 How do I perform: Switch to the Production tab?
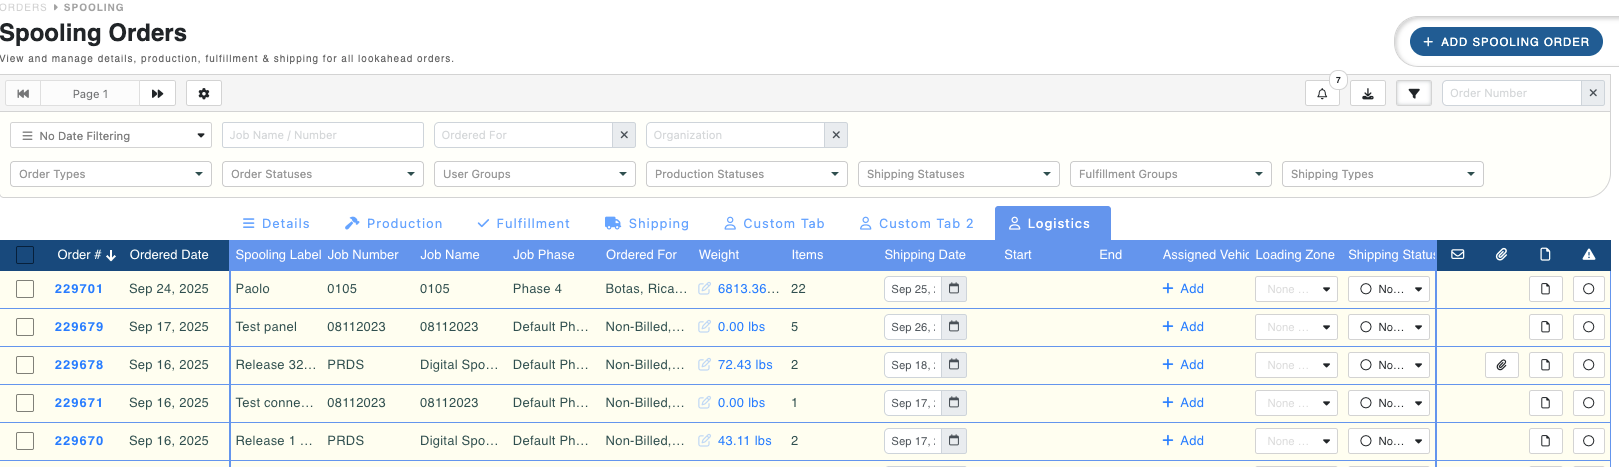393,224
